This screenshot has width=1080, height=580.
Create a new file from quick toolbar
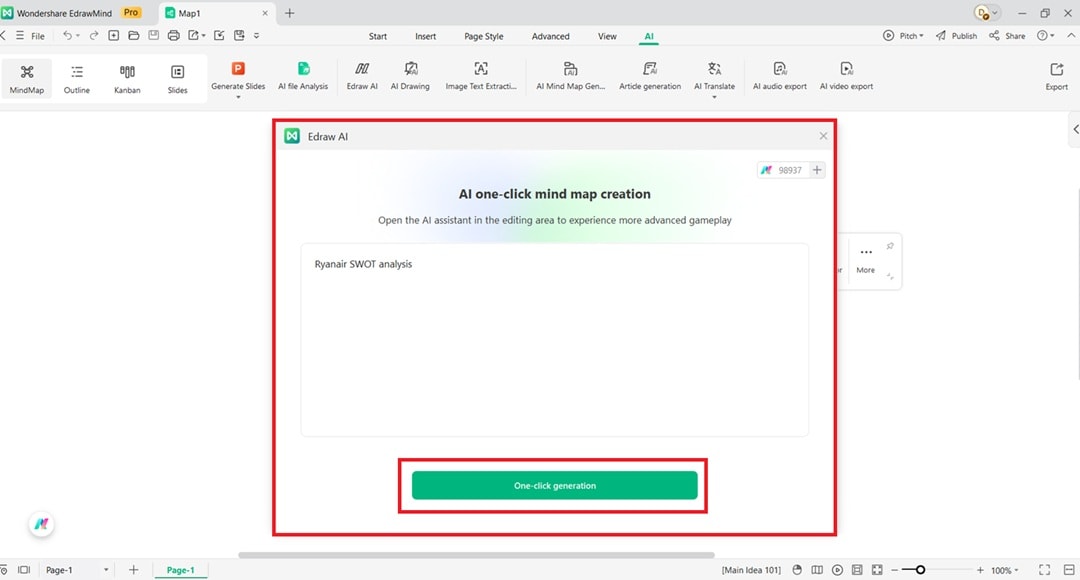pos(114,35)
